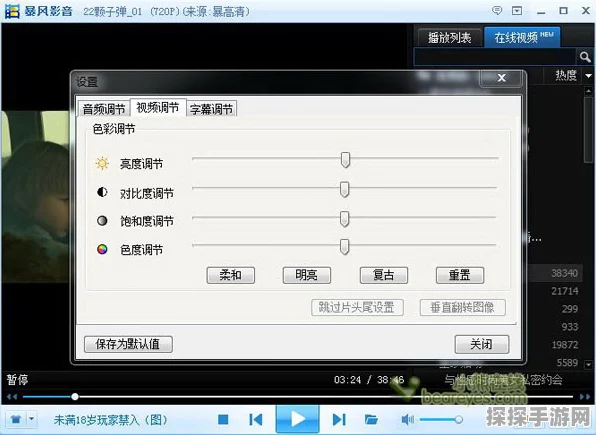Click the 色度调节 slider handle
The height and width of the screenshot is (435, 596).
(344, 247)
